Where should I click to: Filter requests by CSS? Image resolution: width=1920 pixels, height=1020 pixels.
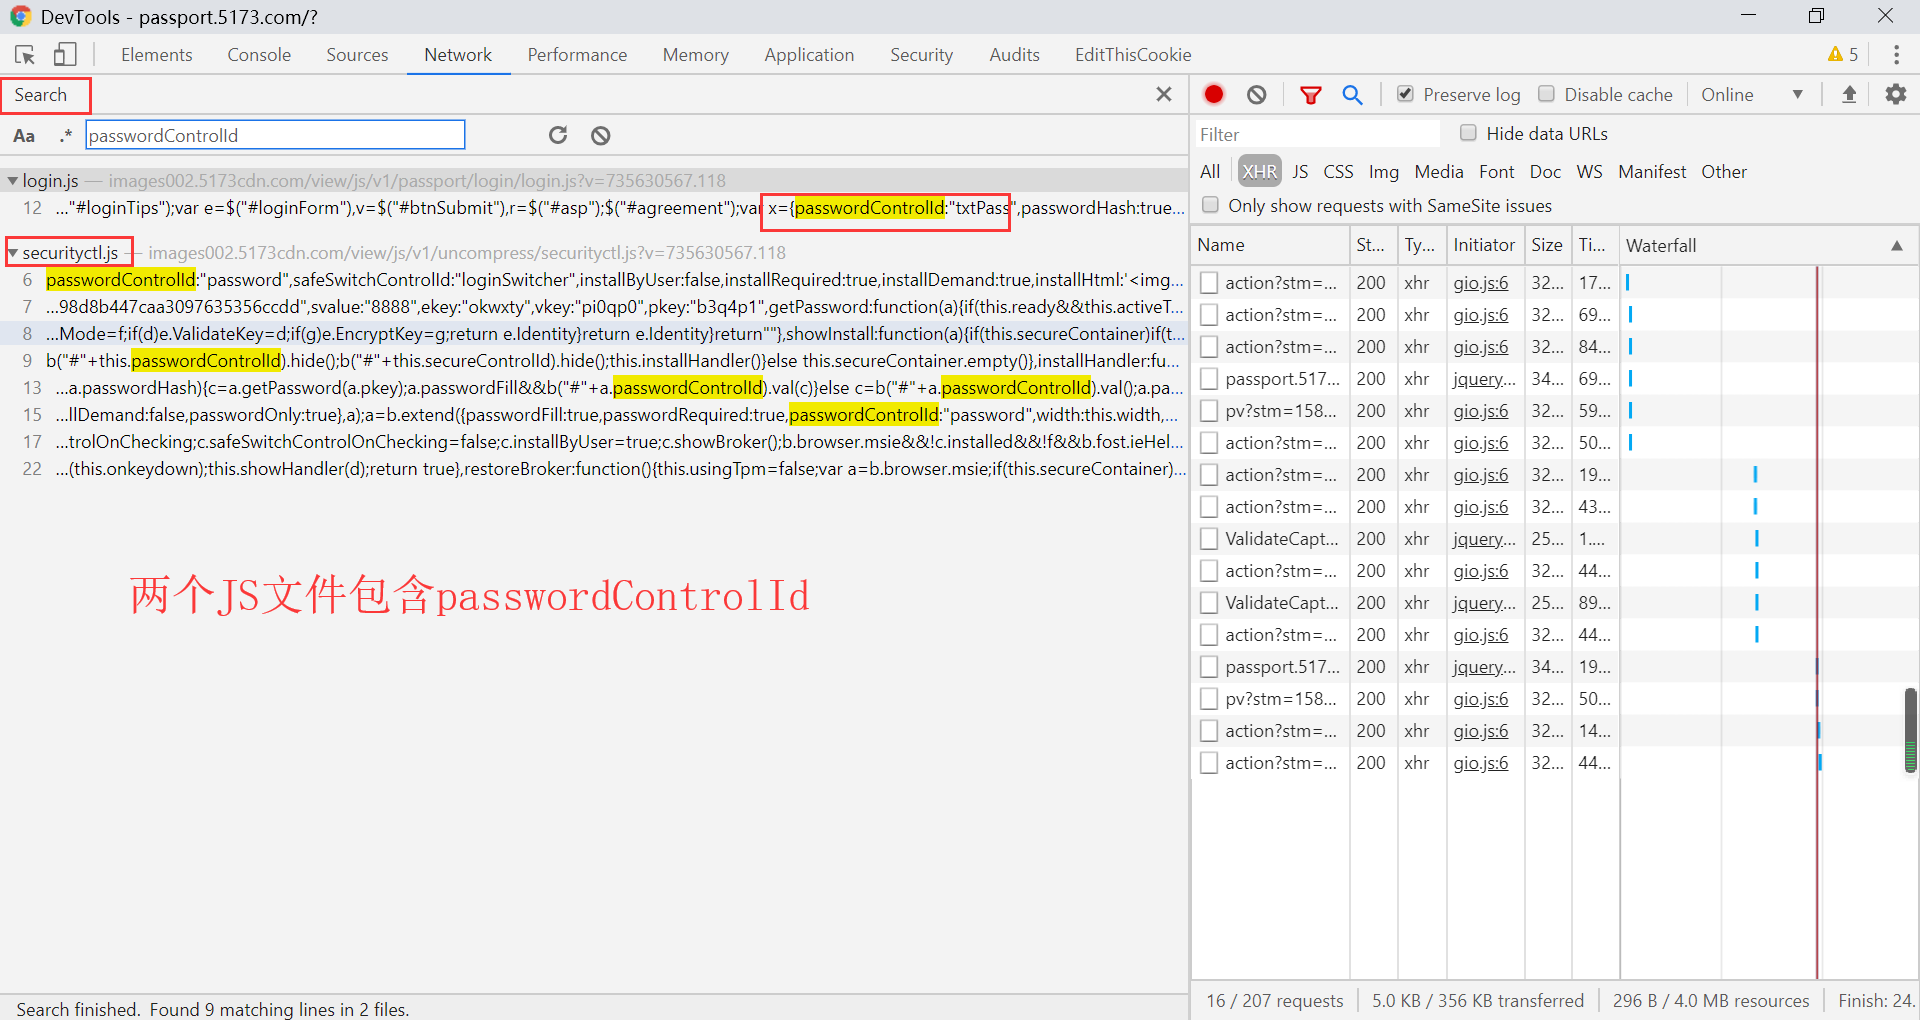1338,172
